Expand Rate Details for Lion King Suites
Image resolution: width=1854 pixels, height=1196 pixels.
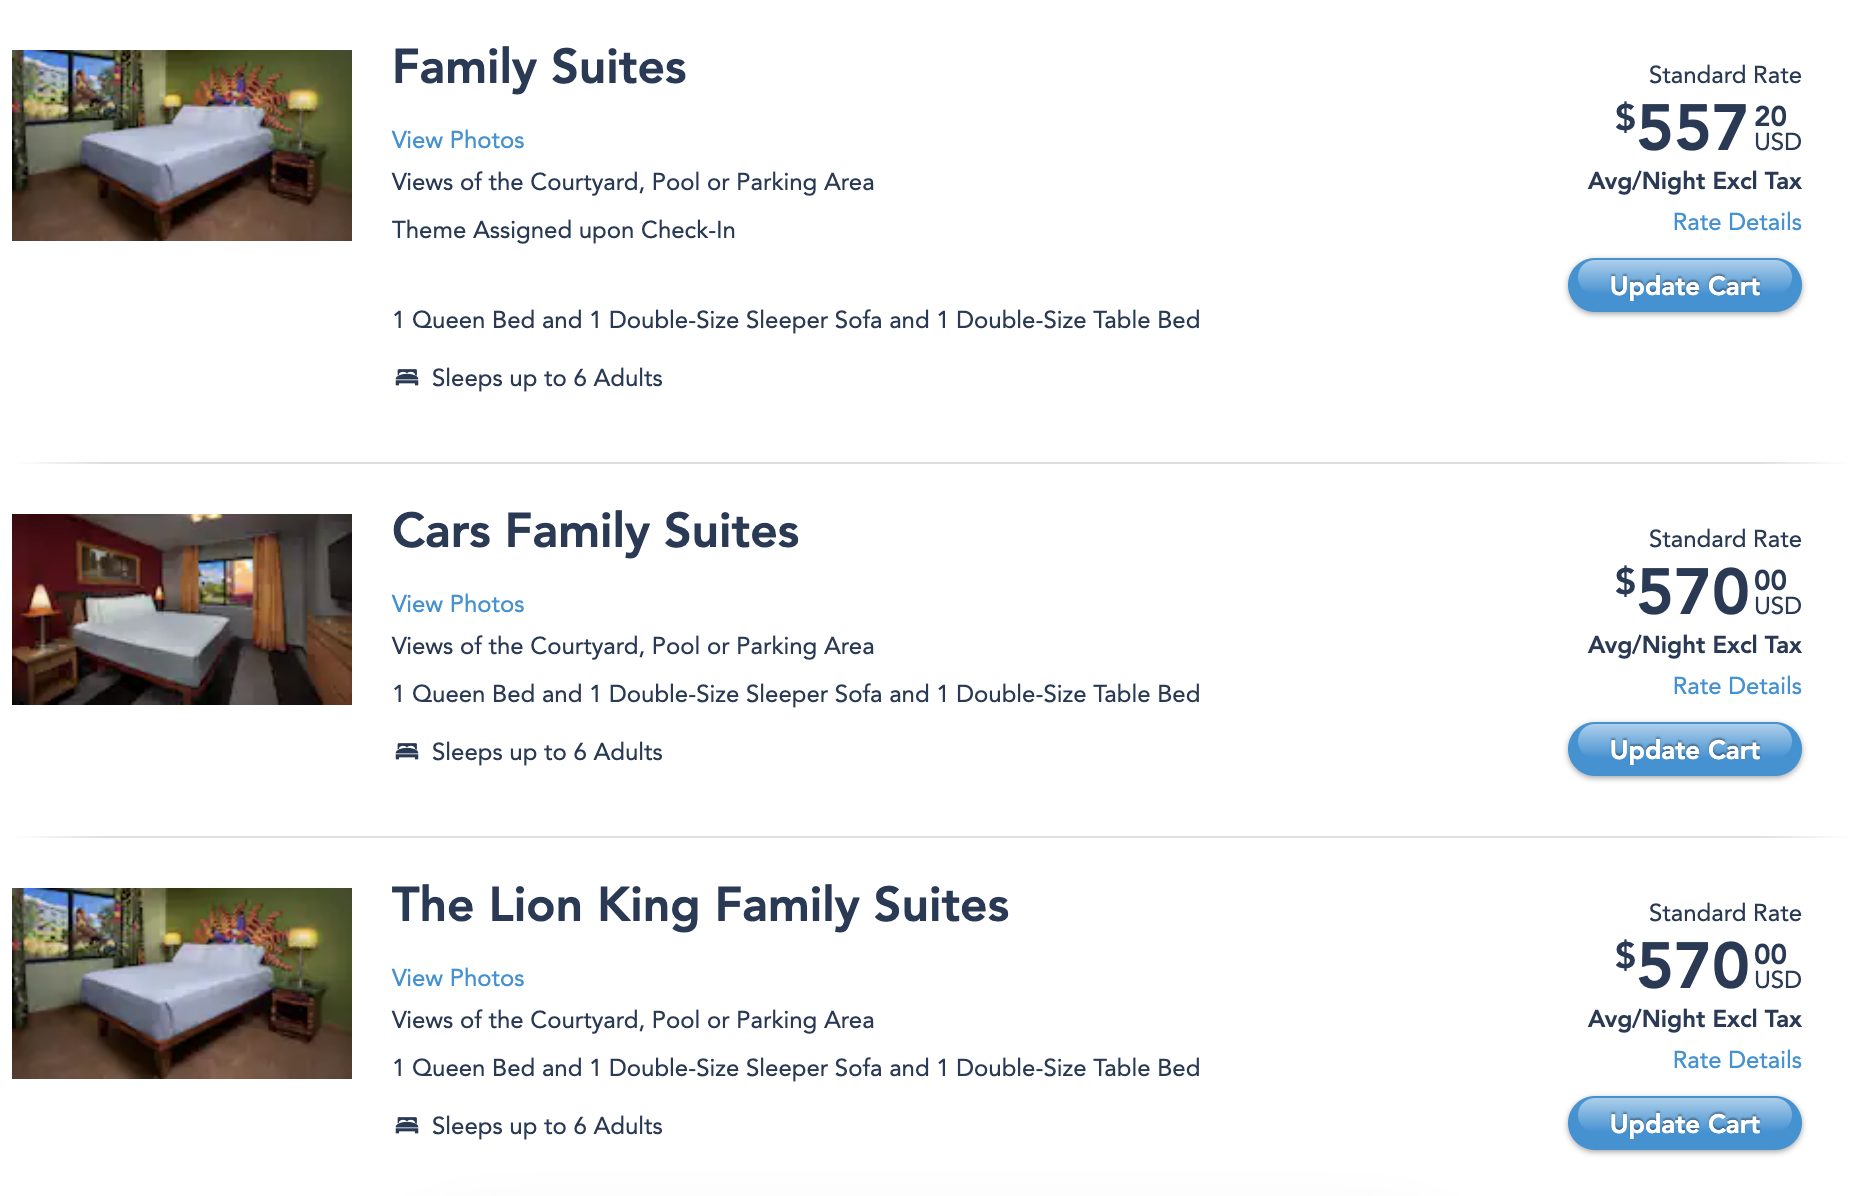pyautogui.click(x=1737, y=1060)
